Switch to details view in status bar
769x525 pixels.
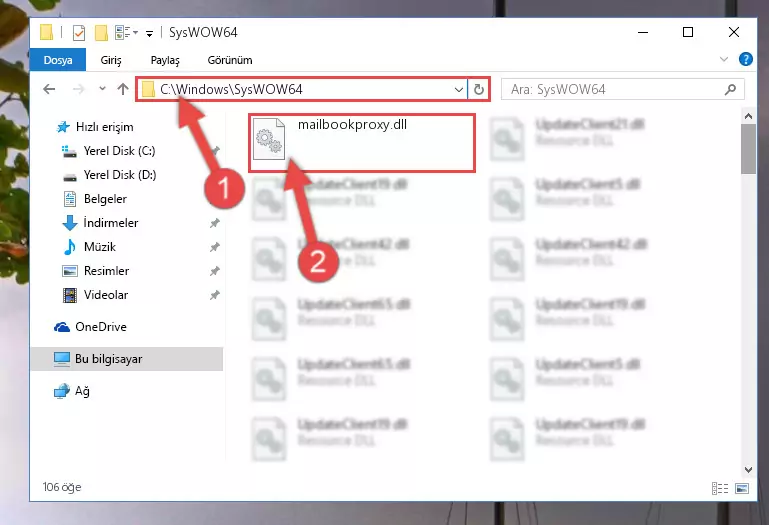[720, 488]
